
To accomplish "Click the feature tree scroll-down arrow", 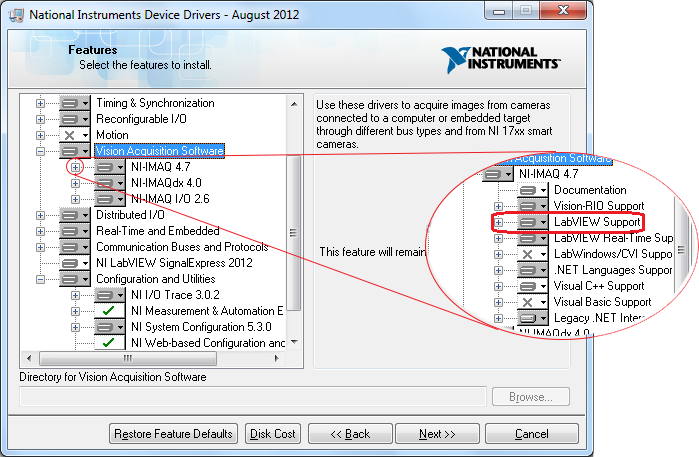I will (294, 342).
